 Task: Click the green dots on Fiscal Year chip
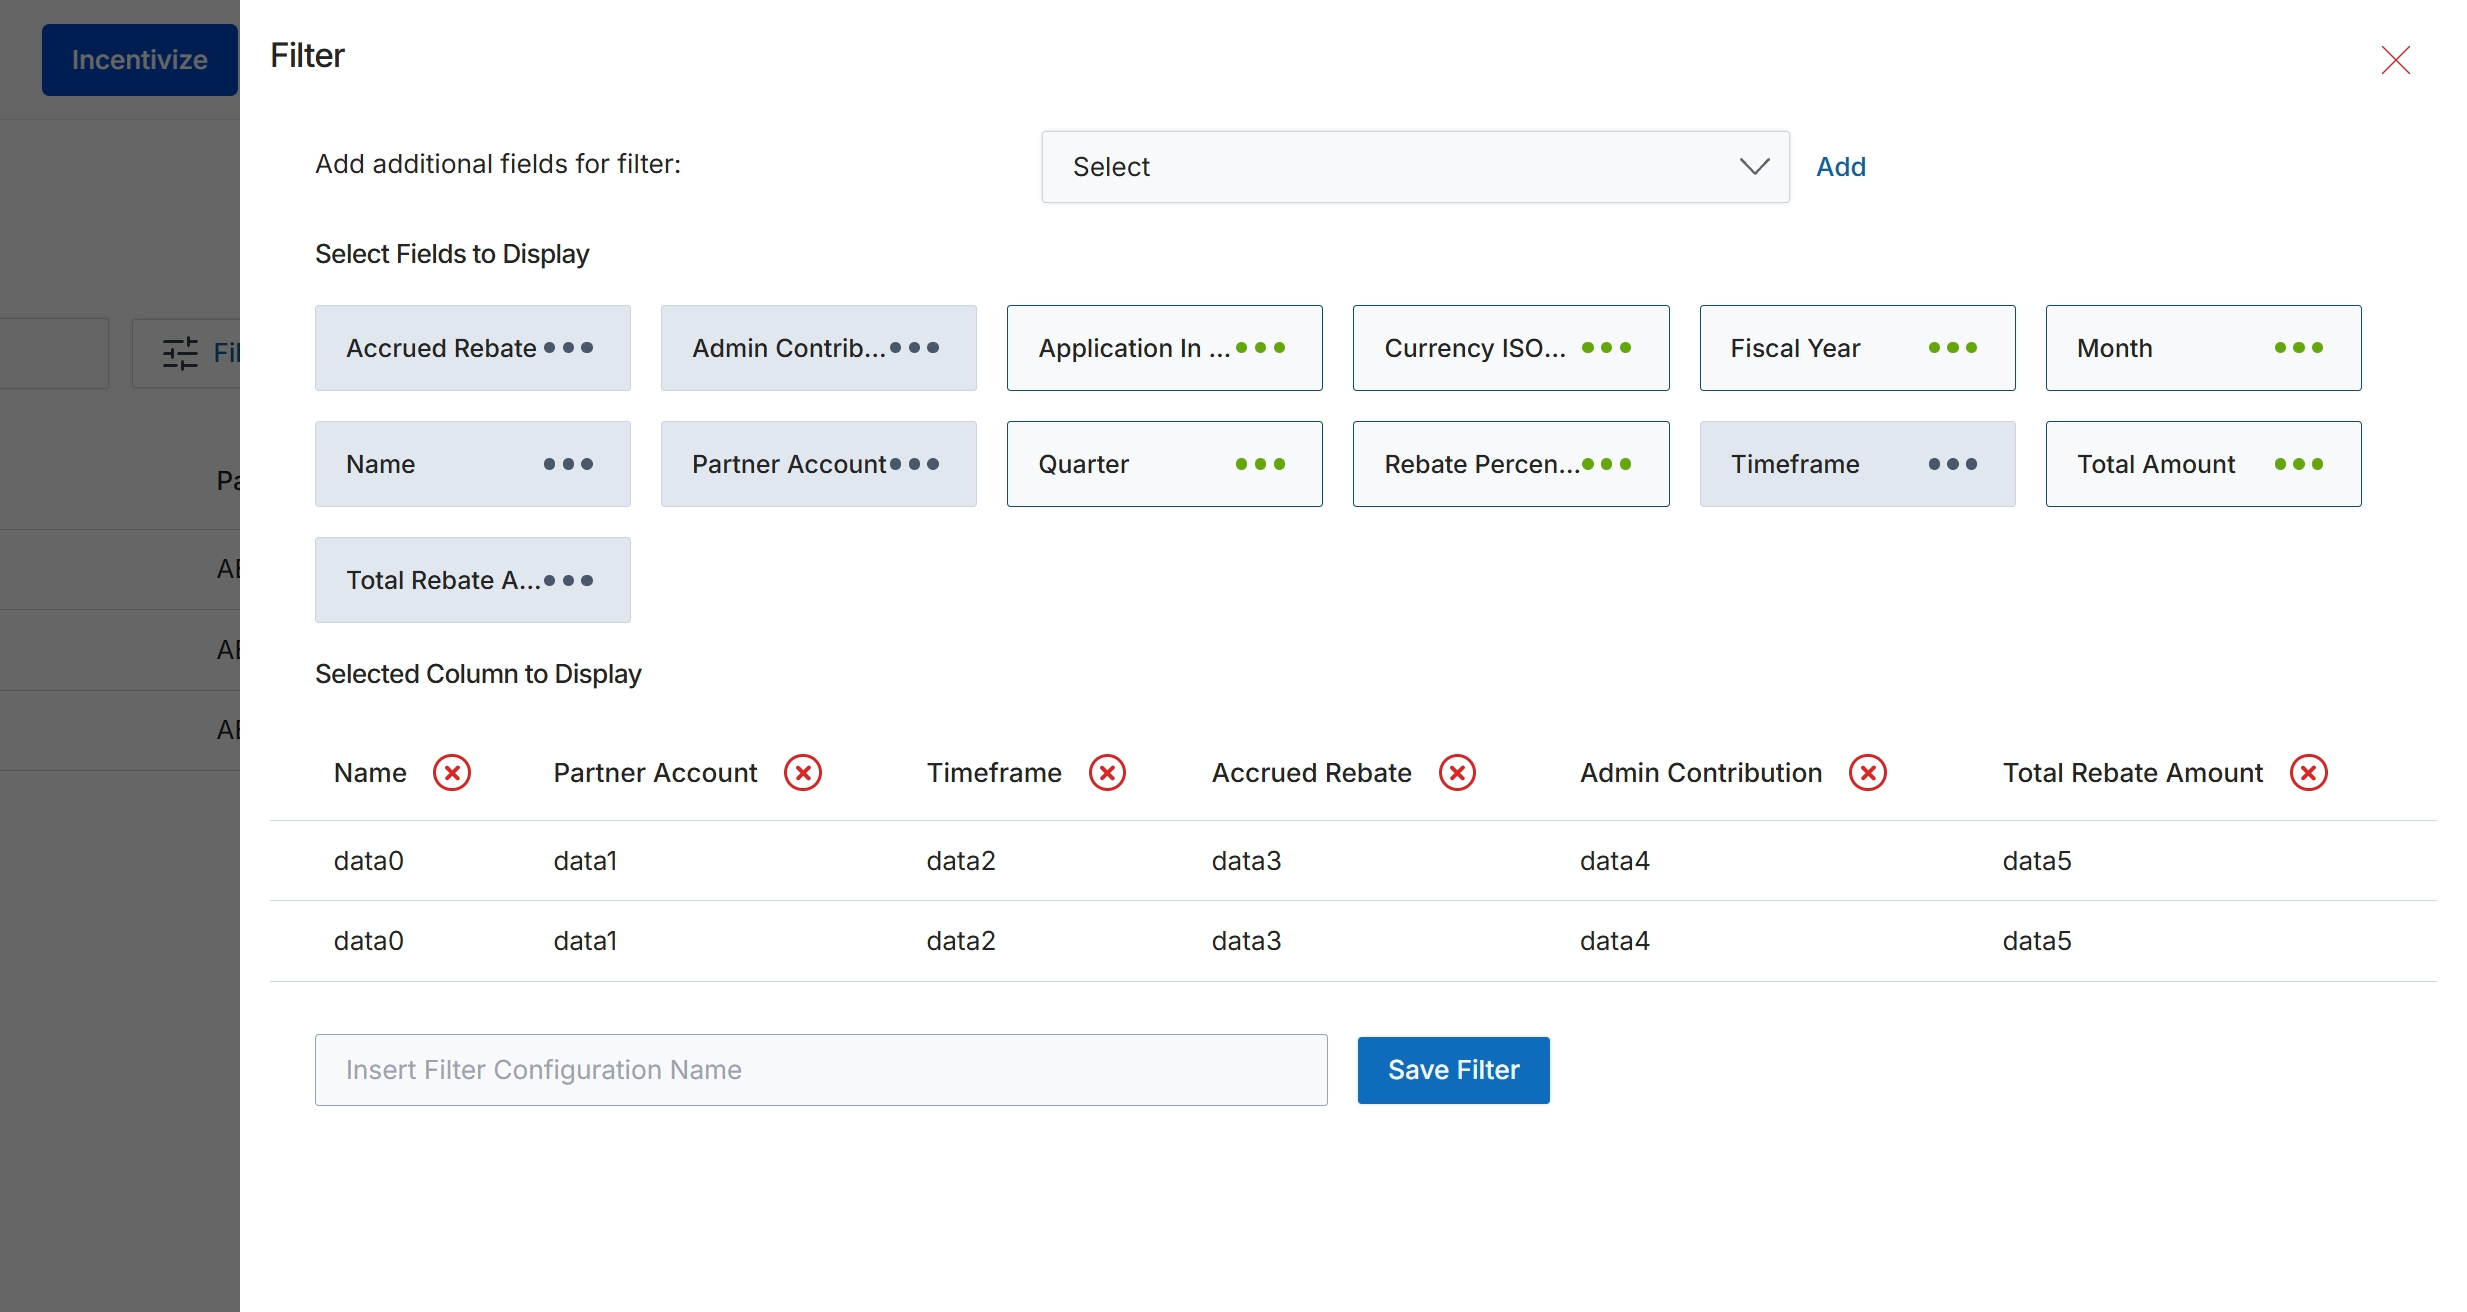(x=1953, y=348)
